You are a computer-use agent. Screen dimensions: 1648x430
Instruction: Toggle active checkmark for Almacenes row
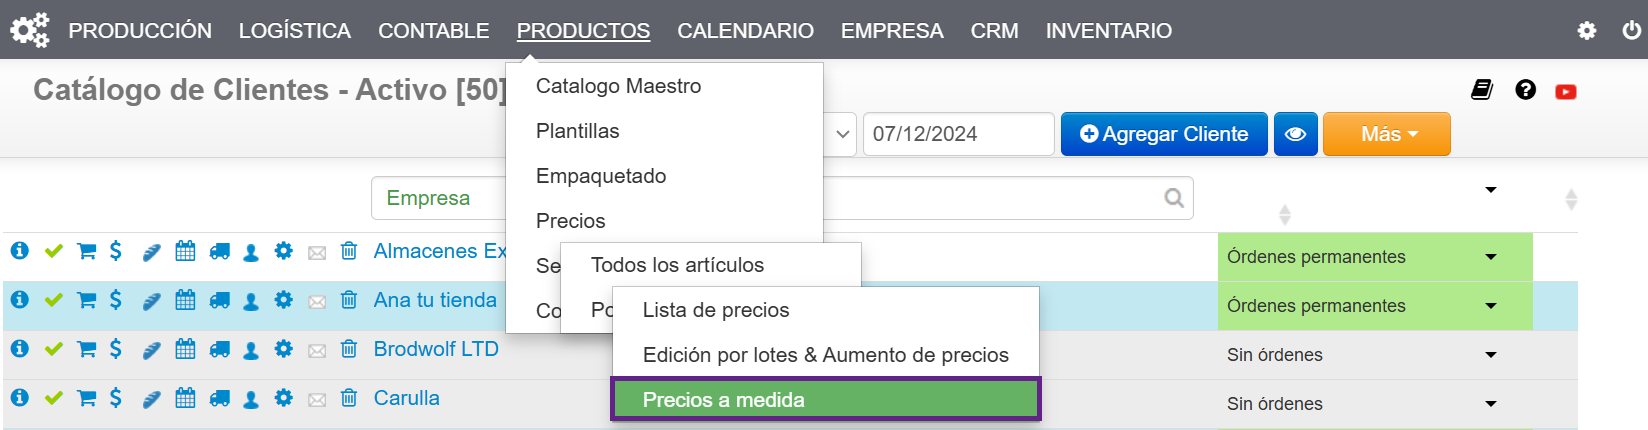tap(54, 251)
